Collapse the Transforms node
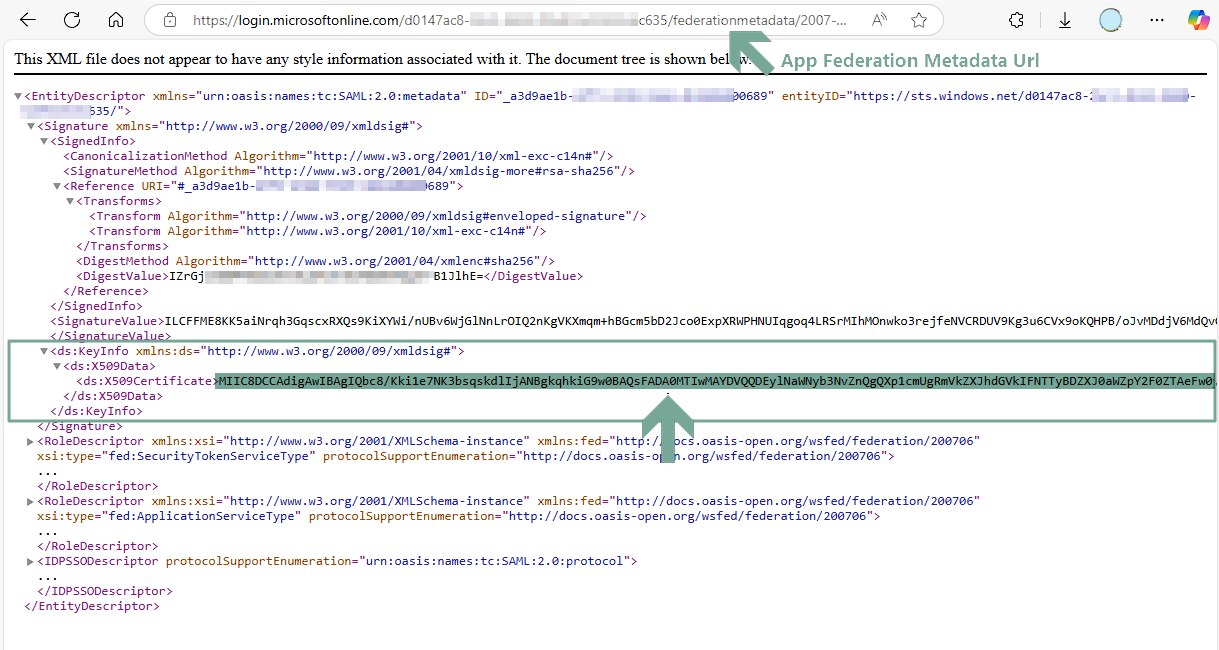 [x=69, y=201]
